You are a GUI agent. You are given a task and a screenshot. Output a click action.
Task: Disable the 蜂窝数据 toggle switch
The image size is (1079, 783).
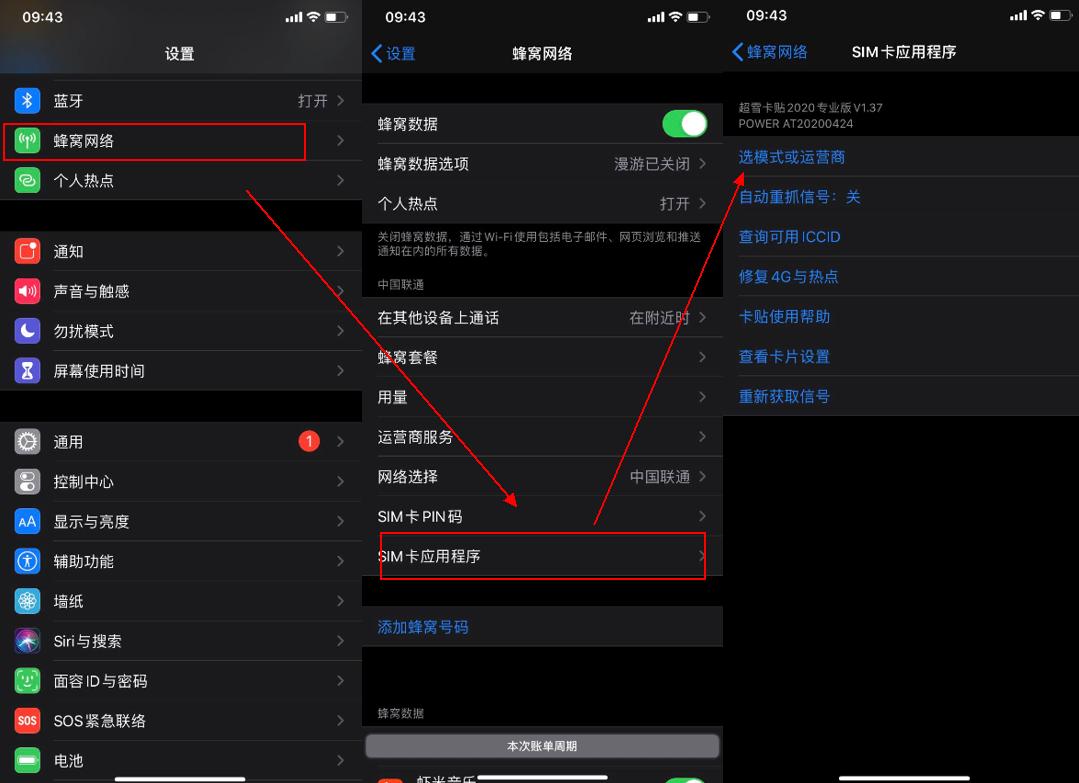(684, 123)
